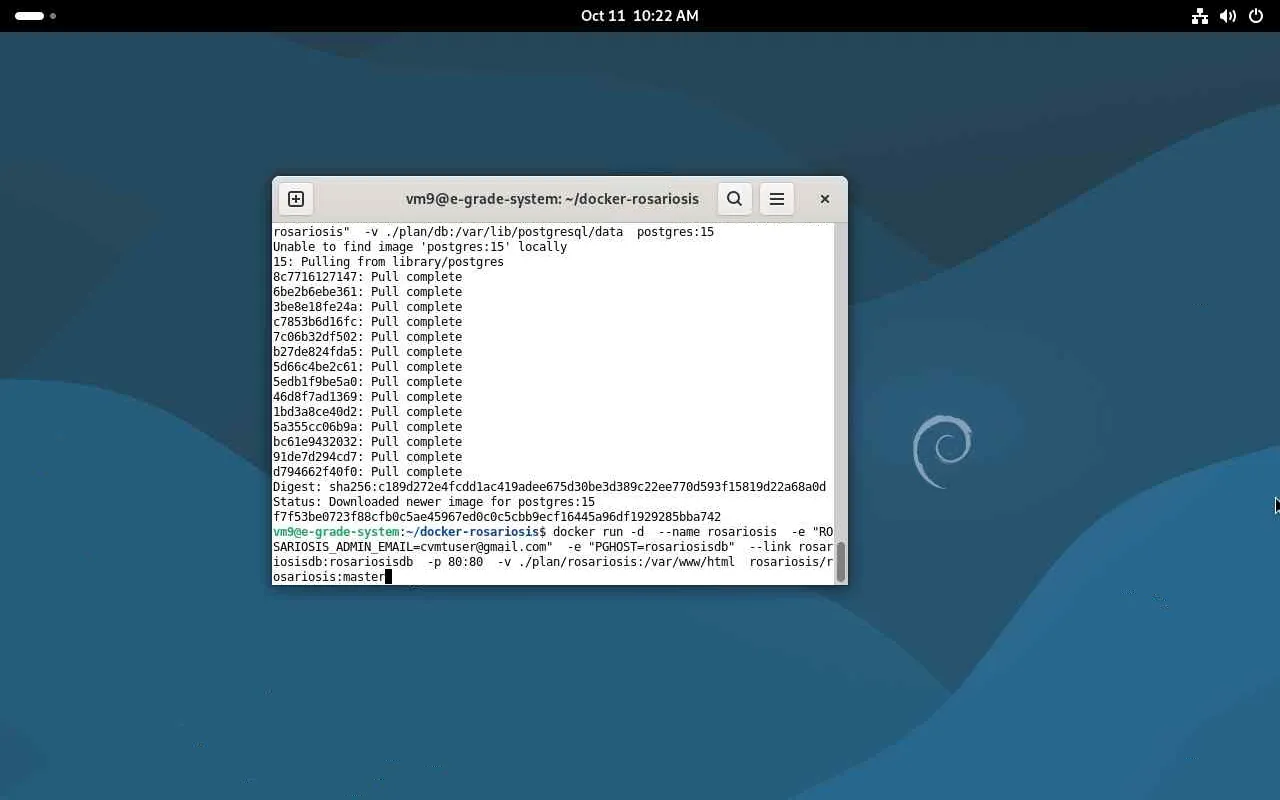Open a new terminal tab
This screenshot has height=800, width=1280.
coord(296,199)
